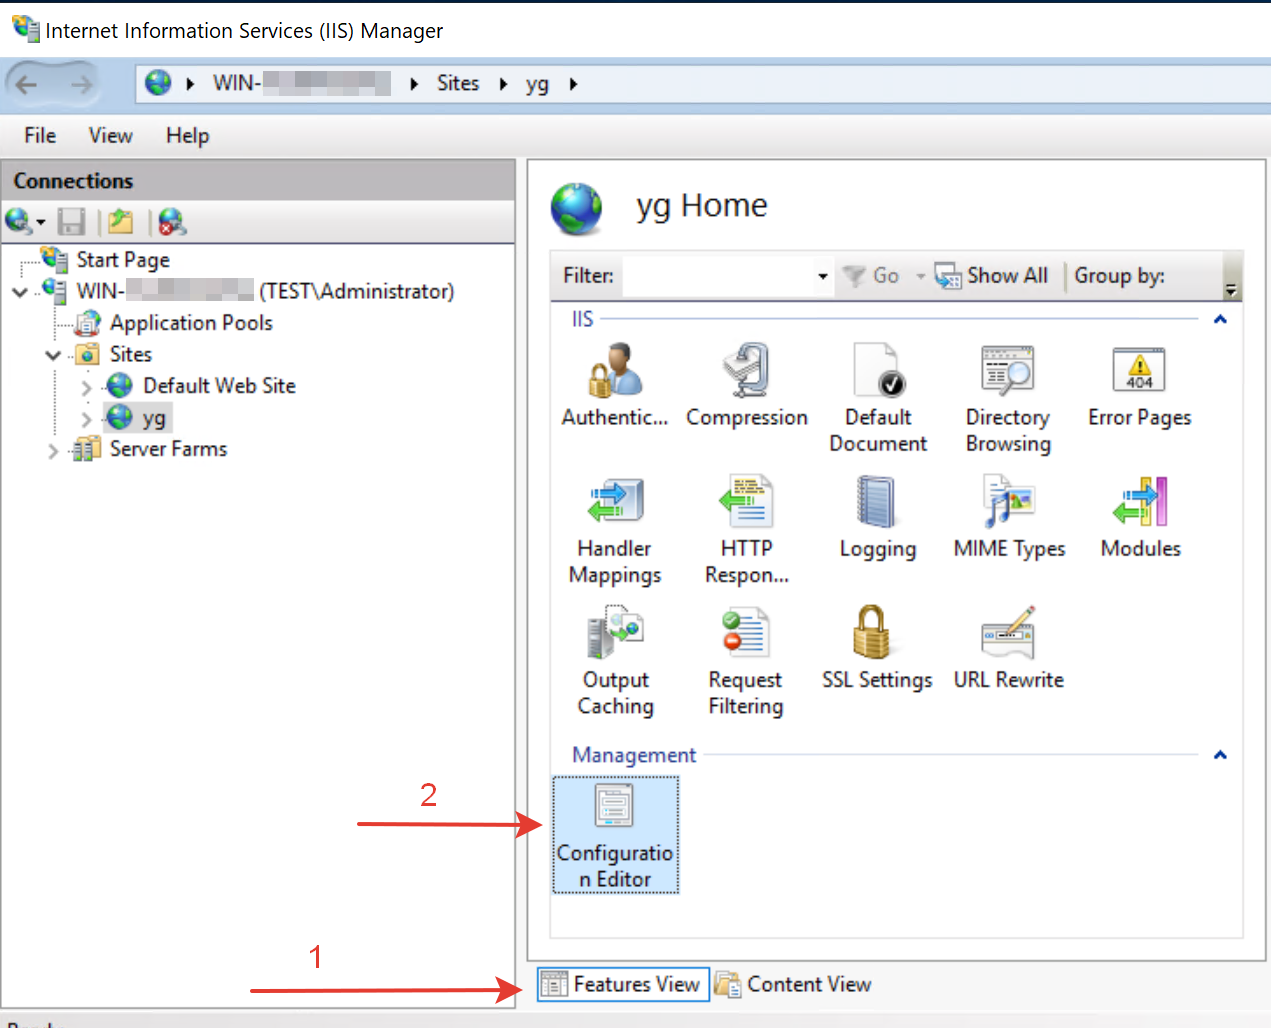Image resolution: width=1271 pixels, height=1028 pixels.
Task: Open the Modules feature
Action: point(1141,518)
